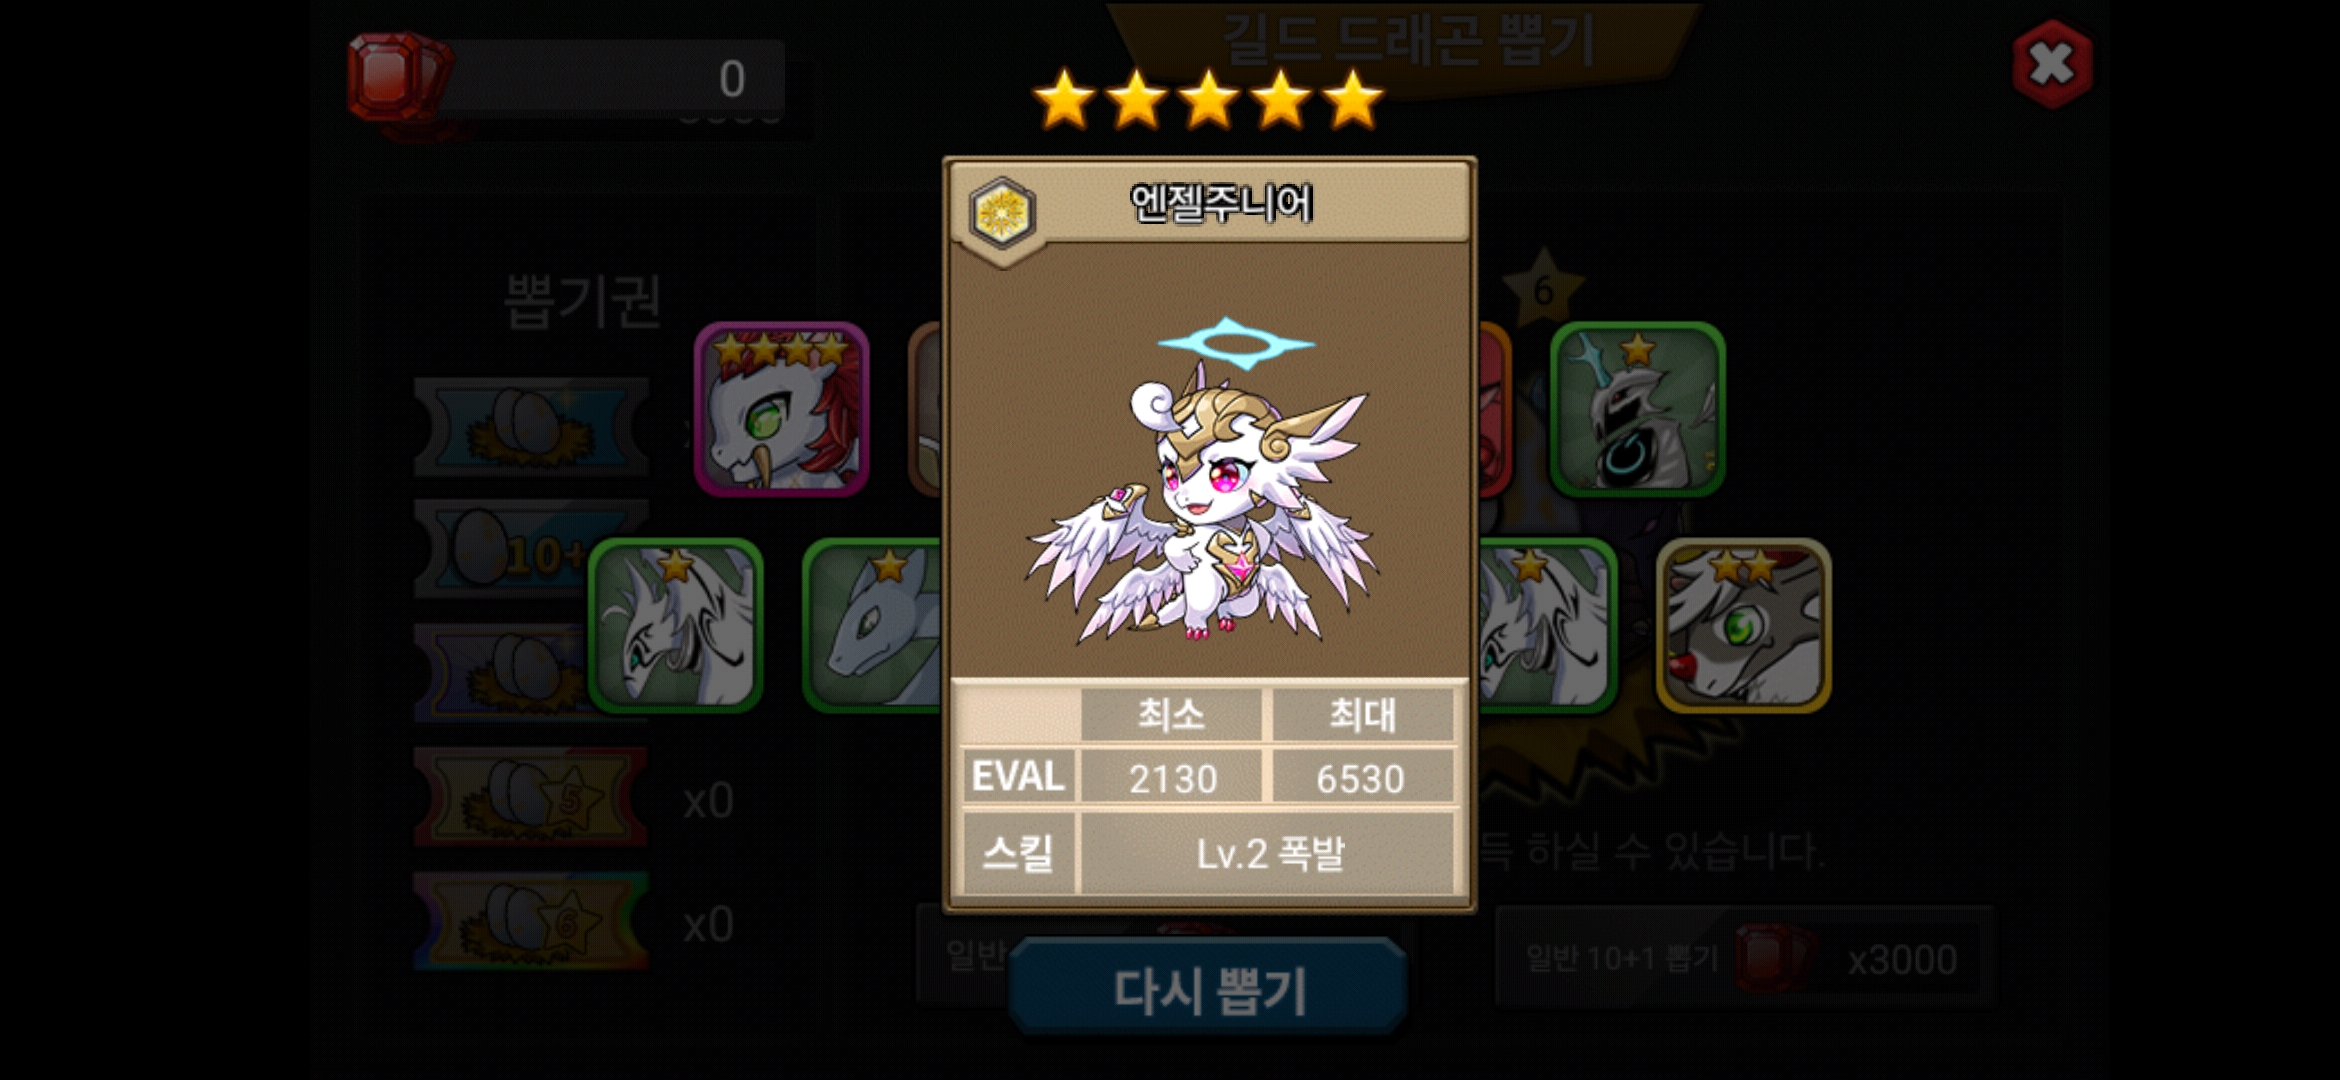
Task: Choose the 5-star egg ticket
Action: pyautogui.click(x=531, y=797)
